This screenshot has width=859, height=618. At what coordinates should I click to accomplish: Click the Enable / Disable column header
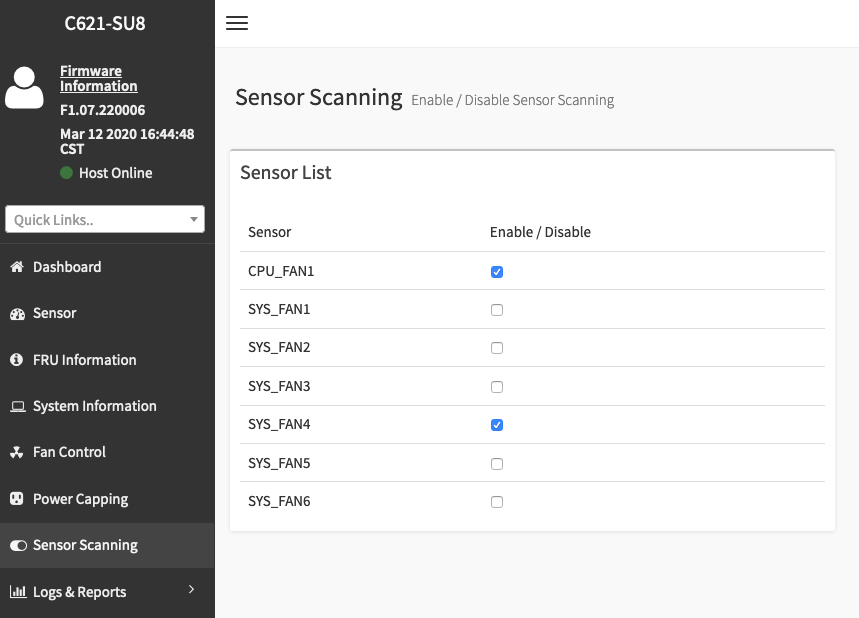[540, 232]
